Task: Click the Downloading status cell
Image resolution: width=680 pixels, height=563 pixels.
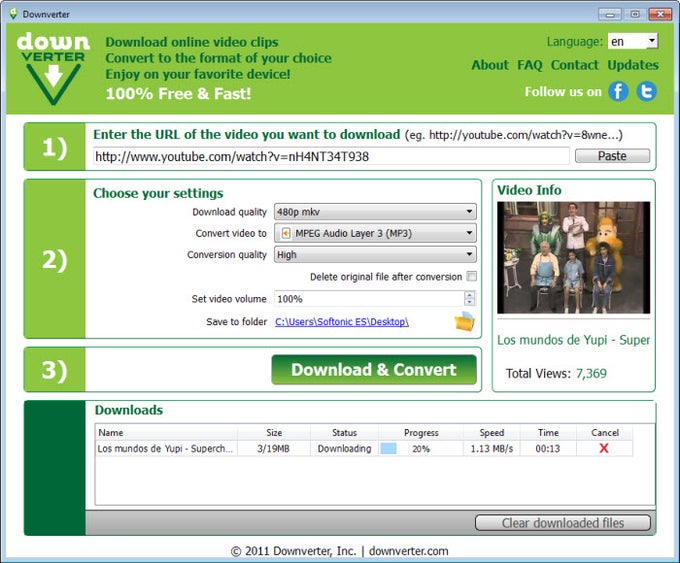Action: (344, 448)
